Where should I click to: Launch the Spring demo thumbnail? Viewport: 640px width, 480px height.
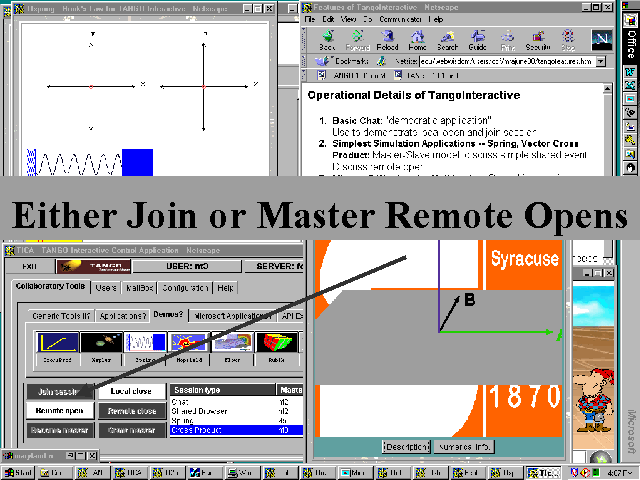[x=145, y=342]
